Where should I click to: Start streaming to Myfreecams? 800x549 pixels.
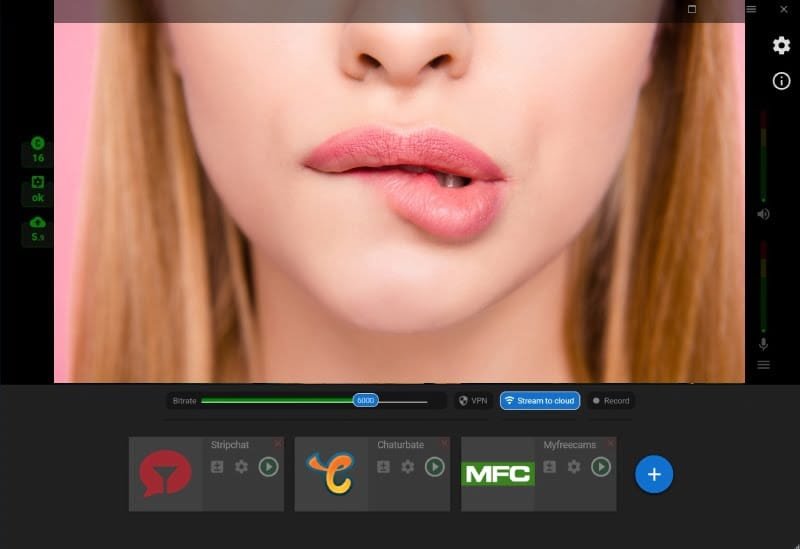600,467
